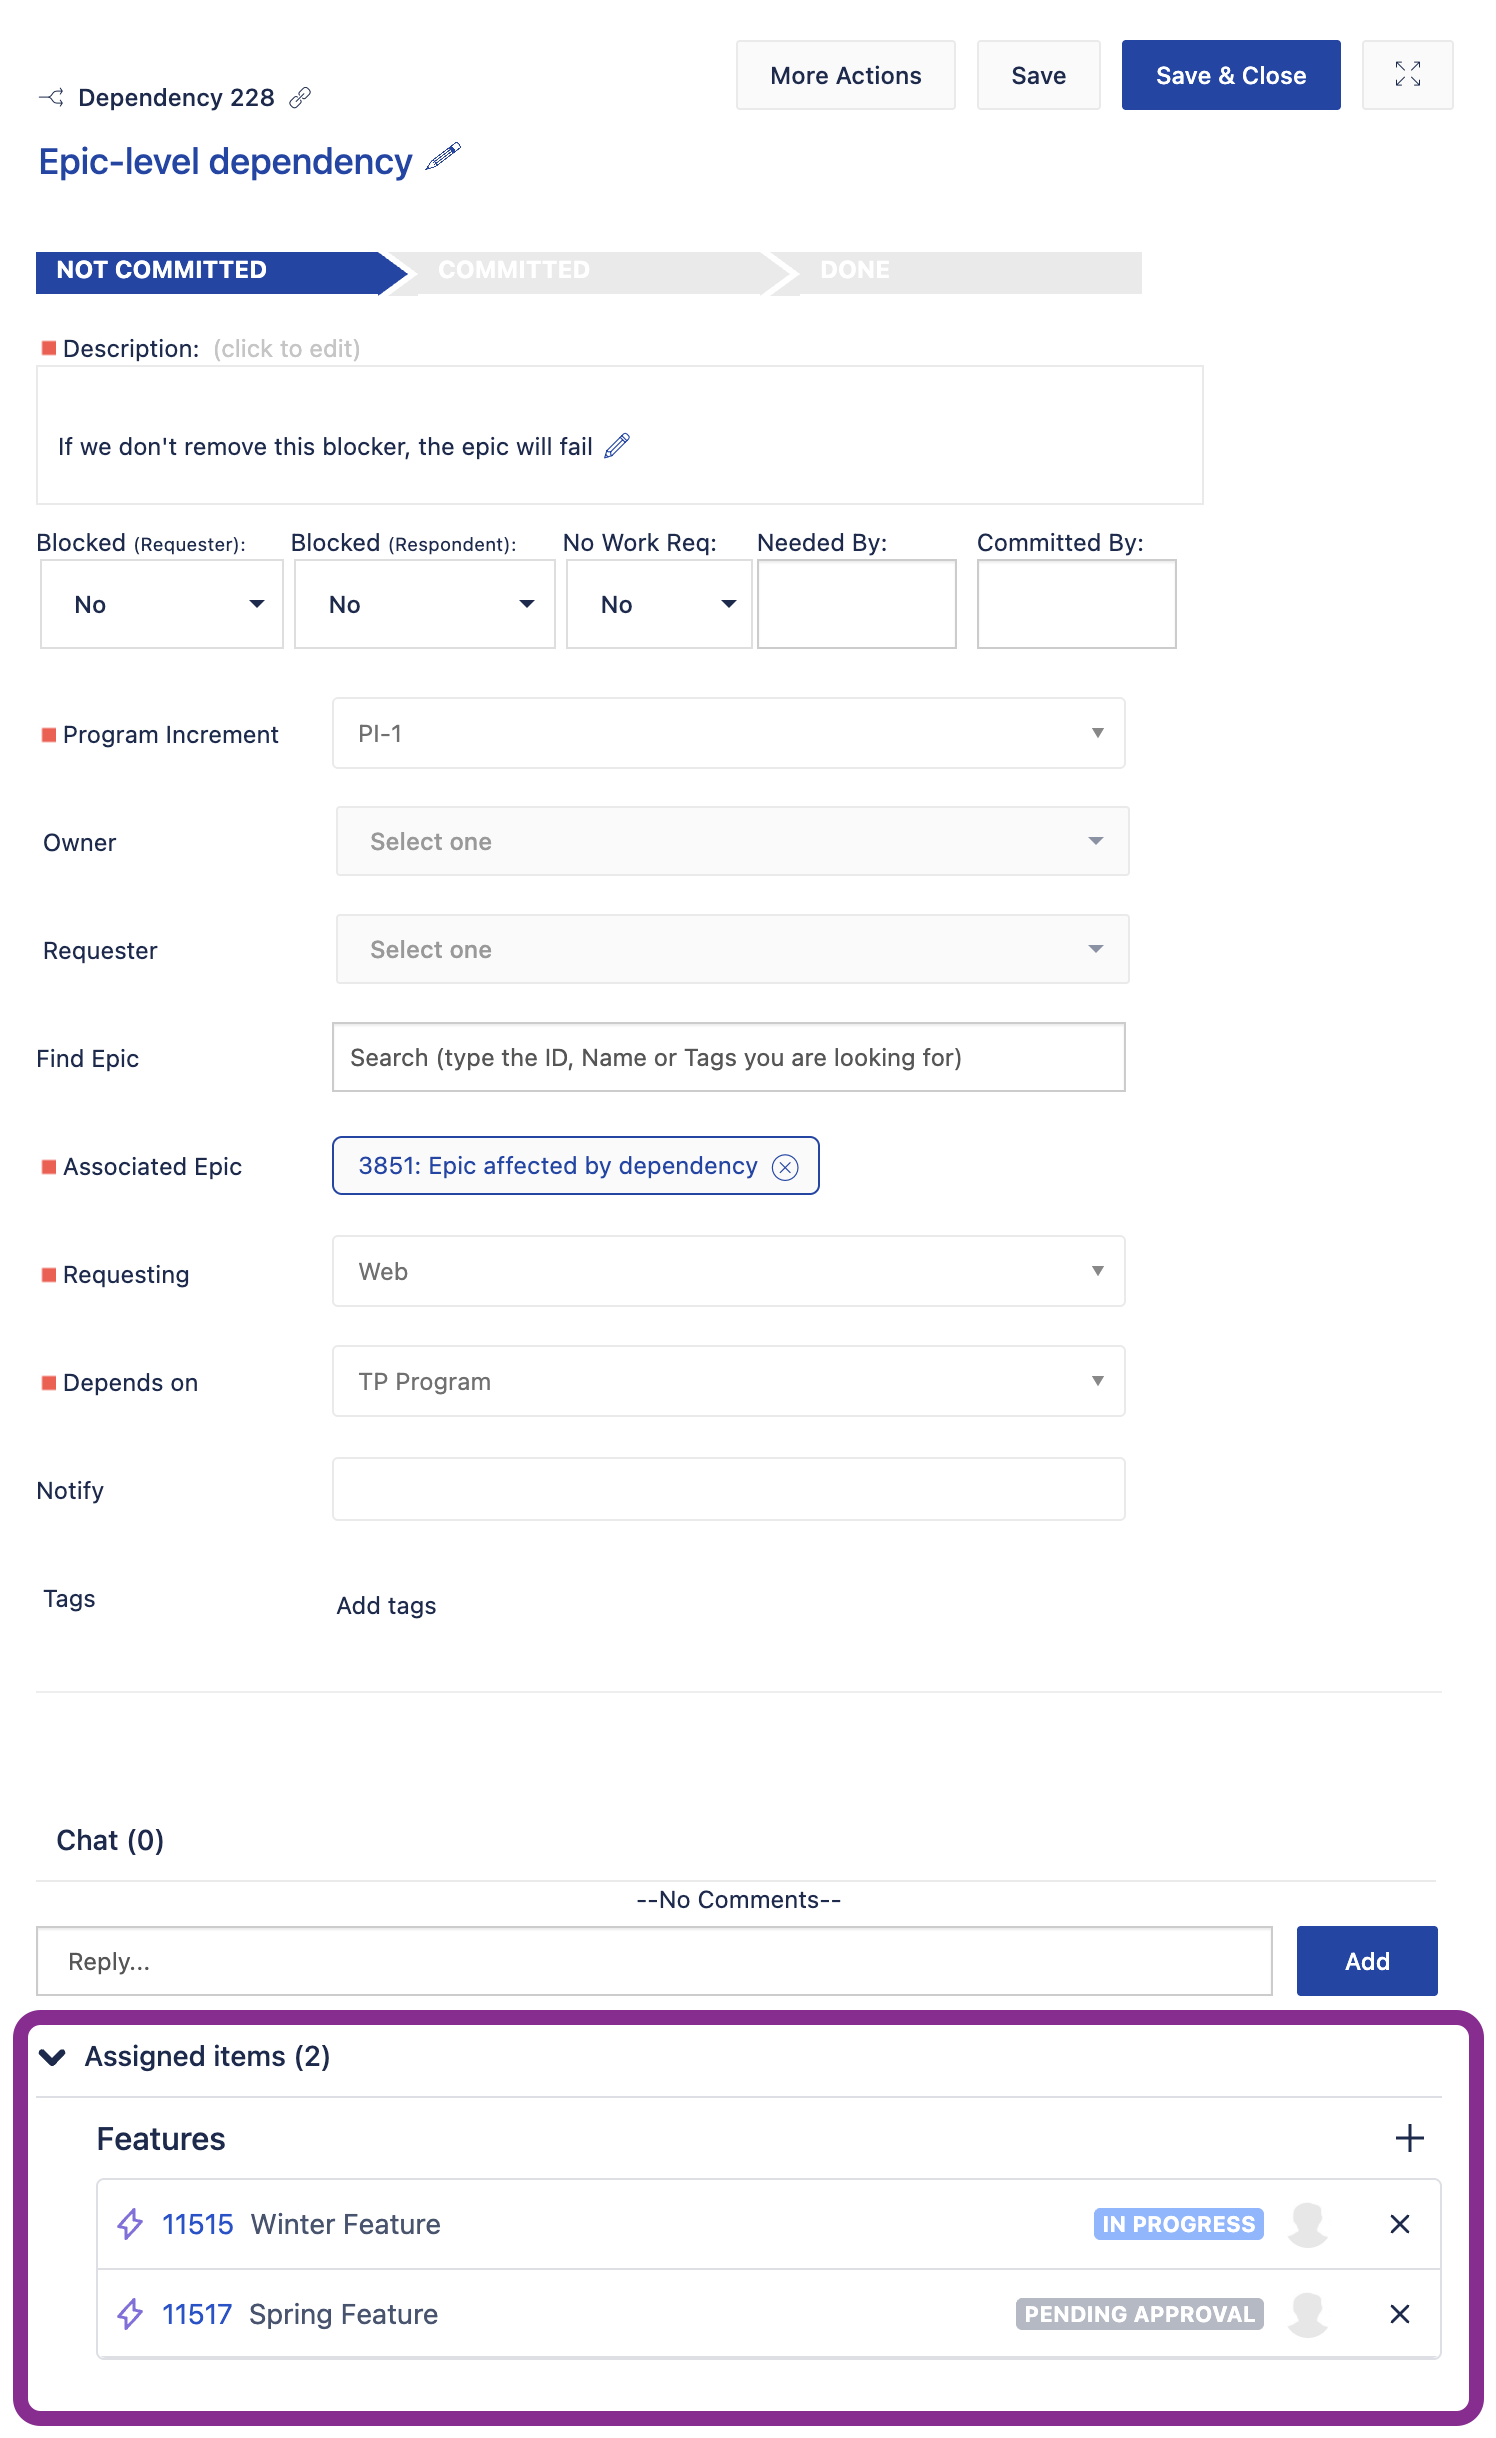Click the Find Epic search field

(728, 1057)
